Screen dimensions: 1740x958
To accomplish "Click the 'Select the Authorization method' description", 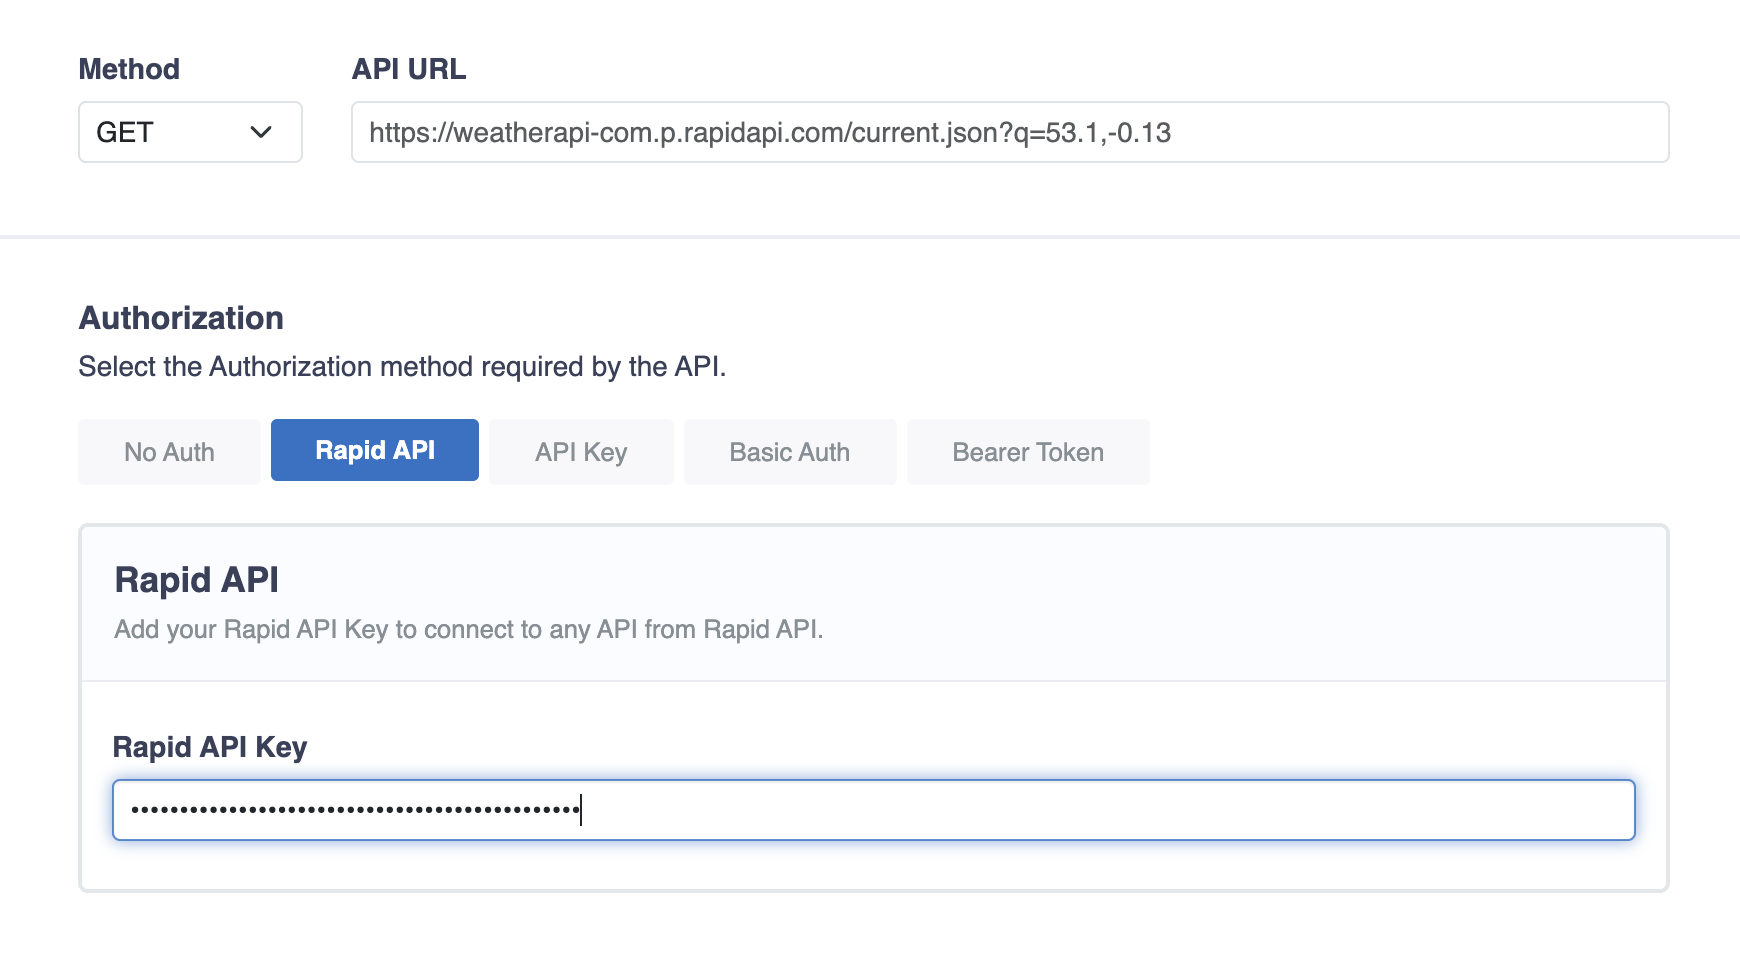I will click(x=402, y=367).
